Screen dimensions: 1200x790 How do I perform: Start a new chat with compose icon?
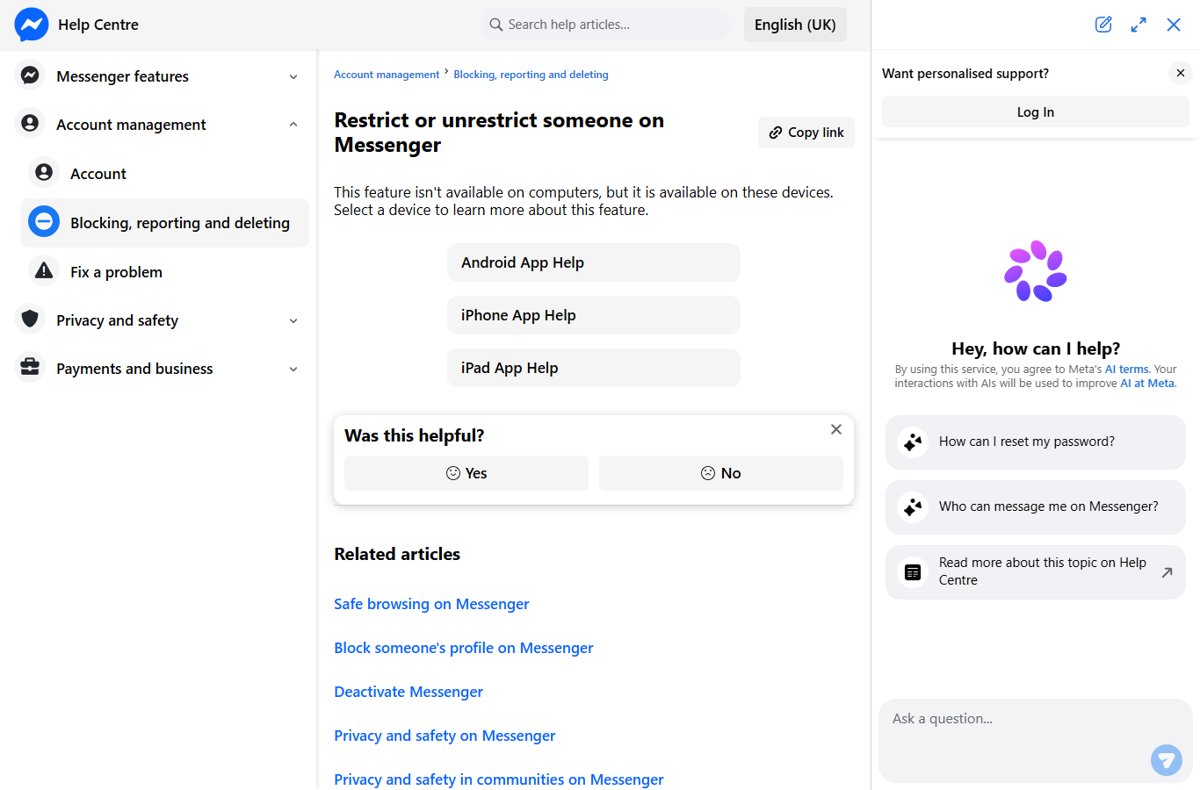click(1103, 25)
